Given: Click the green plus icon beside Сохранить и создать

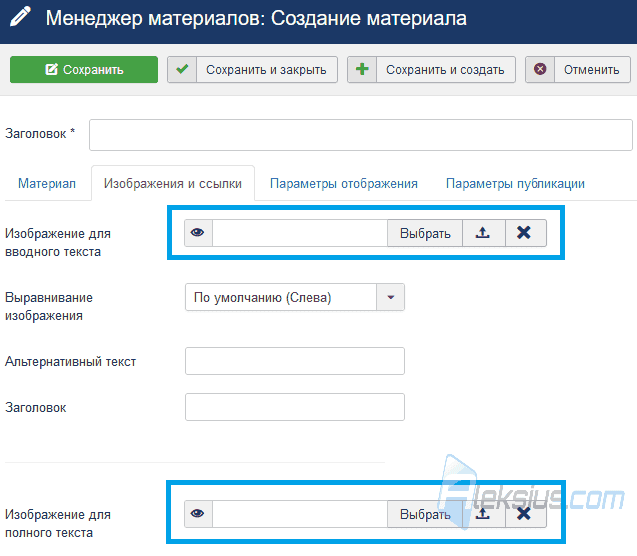Looking at the screenshot, I should point(362,69).
